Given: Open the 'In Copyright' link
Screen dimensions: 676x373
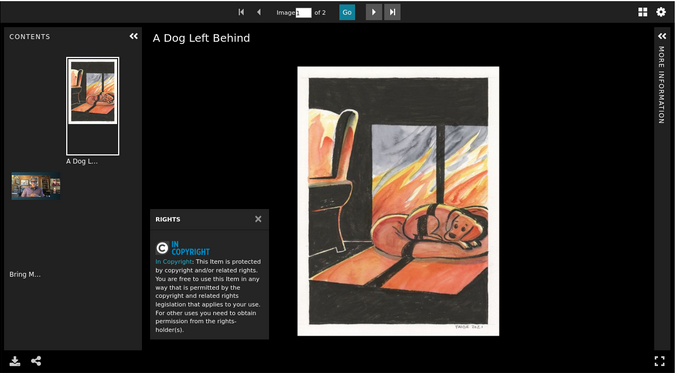Looking at the screenshot, I should point(173,262).
